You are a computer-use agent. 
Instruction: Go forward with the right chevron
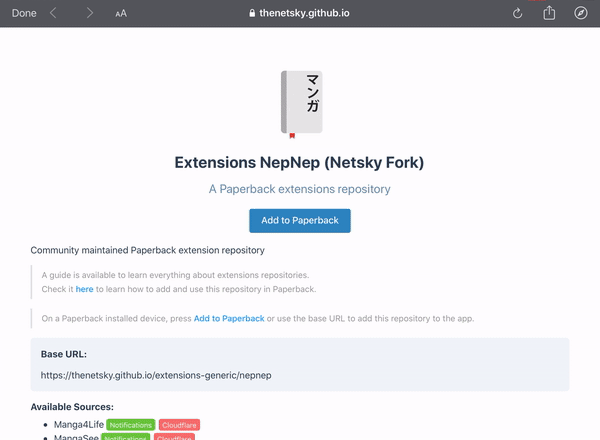click(x=90, y=13)
